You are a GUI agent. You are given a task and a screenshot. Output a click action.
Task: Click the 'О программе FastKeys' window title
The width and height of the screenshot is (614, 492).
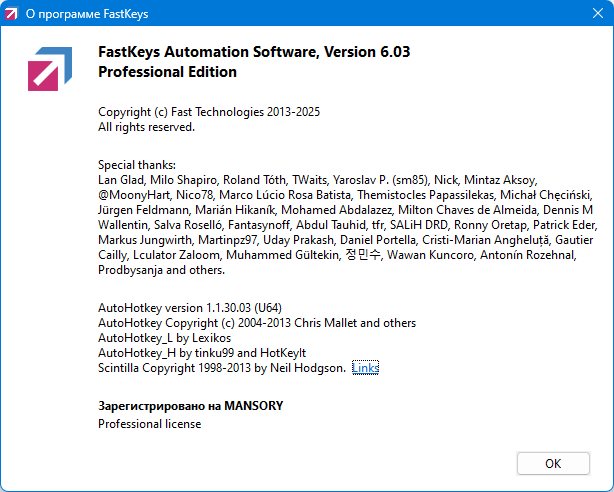pos(87,14)
